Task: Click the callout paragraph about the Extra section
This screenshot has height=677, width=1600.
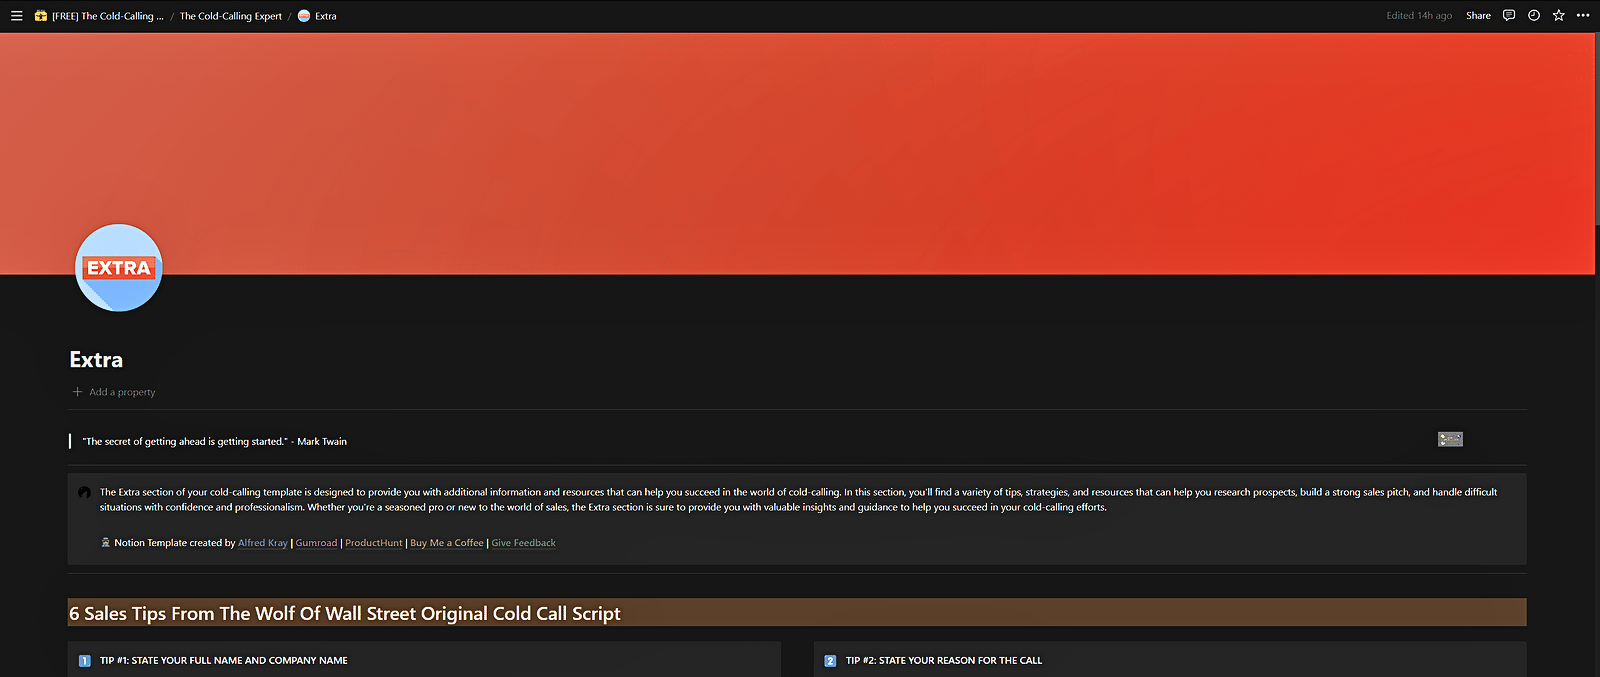Action: click(x=798, y=500)
